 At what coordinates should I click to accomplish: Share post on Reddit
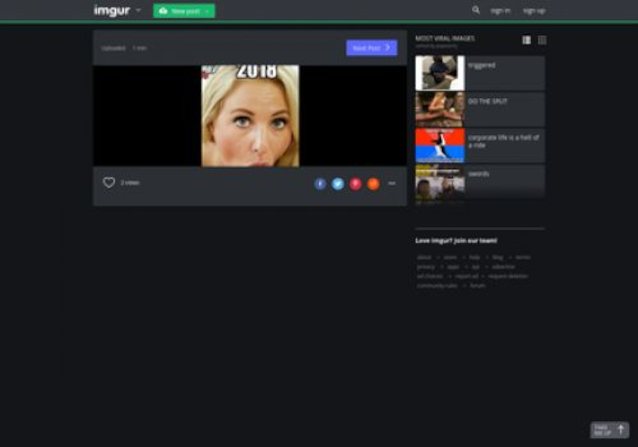coord(373,184)
